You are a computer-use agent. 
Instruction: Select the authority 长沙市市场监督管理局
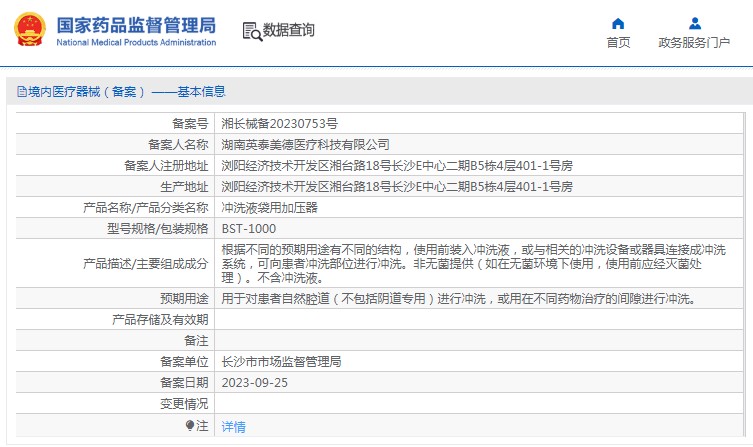point(281,362)
